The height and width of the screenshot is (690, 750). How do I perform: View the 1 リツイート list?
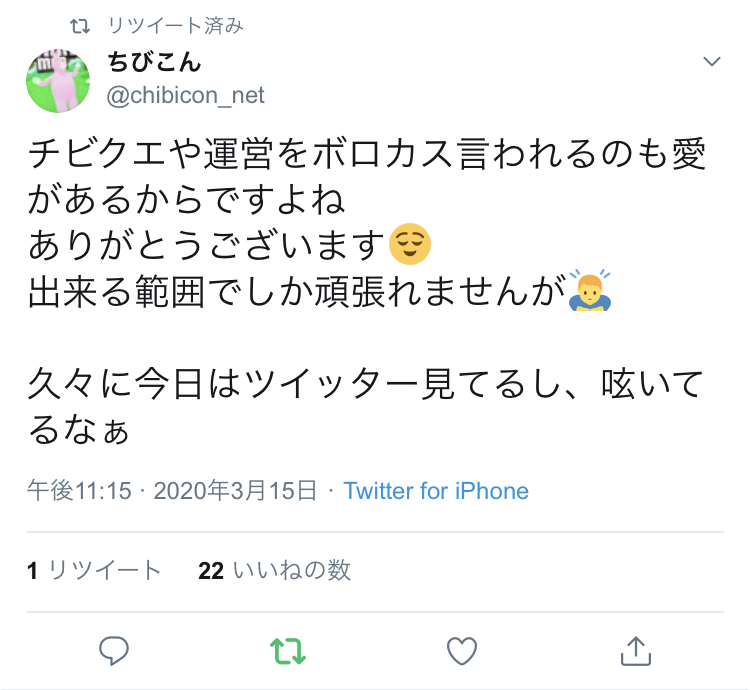point(94,570)
